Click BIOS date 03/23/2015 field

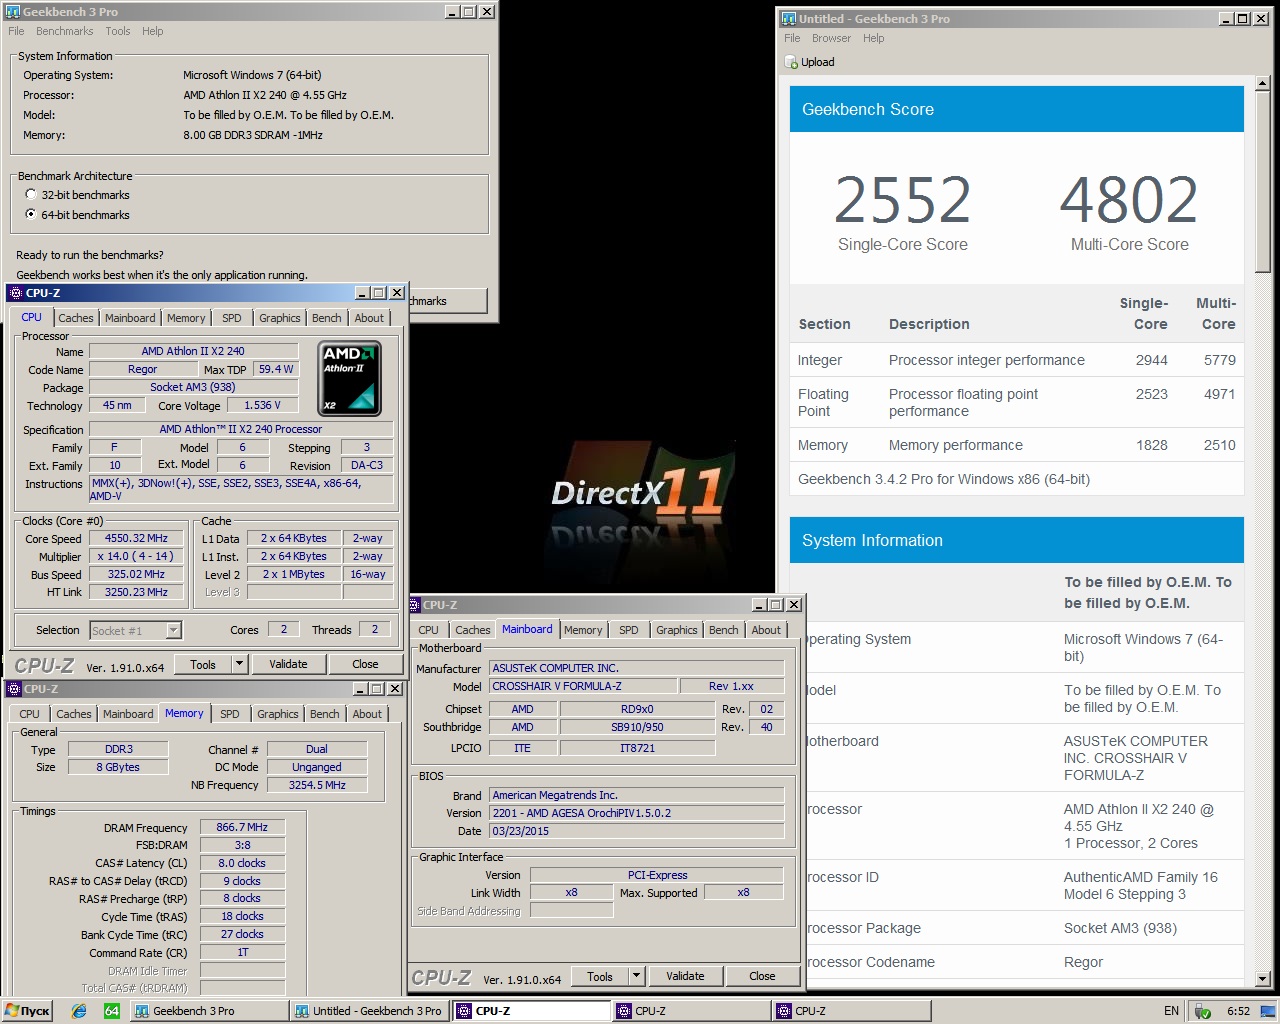(636, 831)
